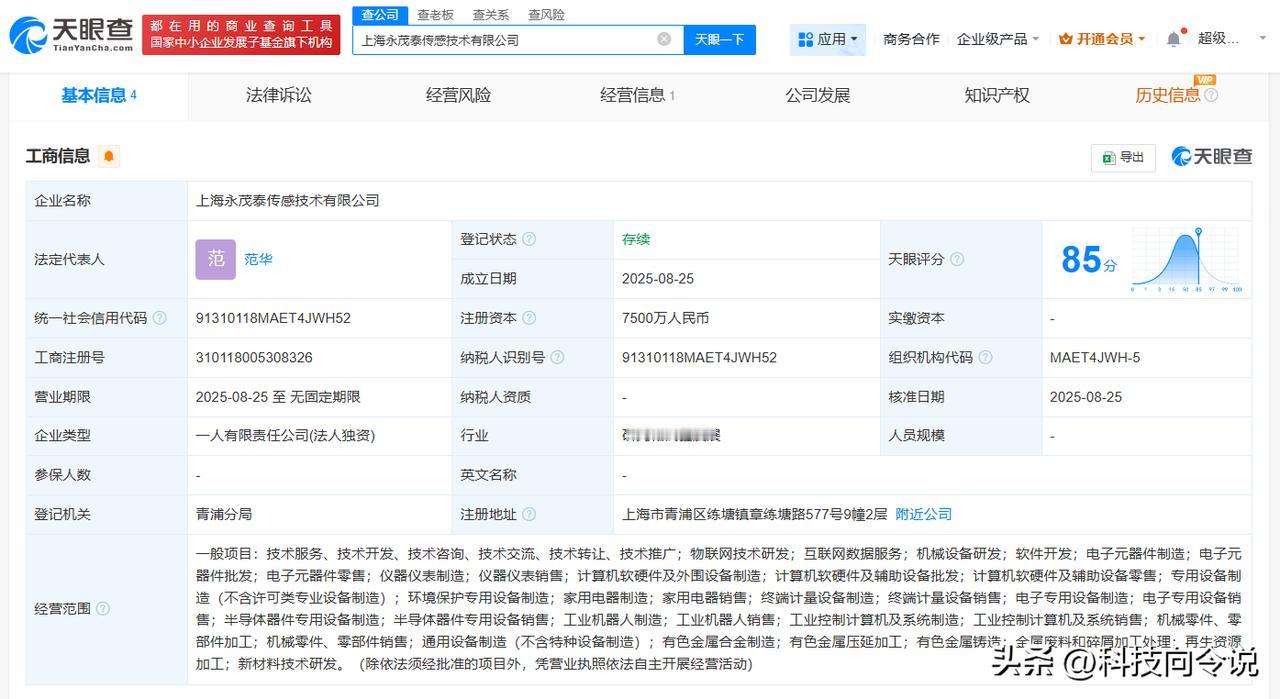Screen dimensions: 1280x699
Task: Click the 85分 score distribution chart
Action: click(1187, 259)
